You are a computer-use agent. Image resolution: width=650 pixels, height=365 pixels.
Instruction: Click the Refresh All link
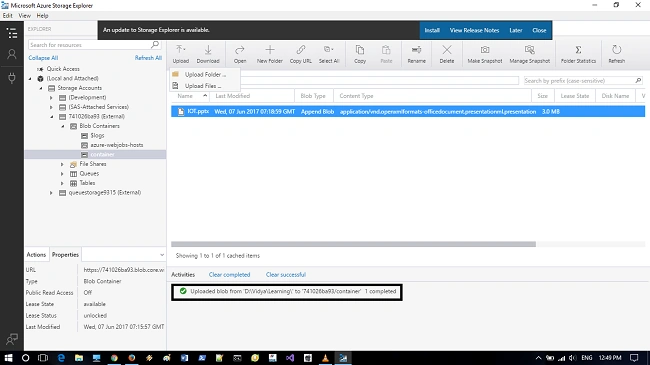pos(148,58)
